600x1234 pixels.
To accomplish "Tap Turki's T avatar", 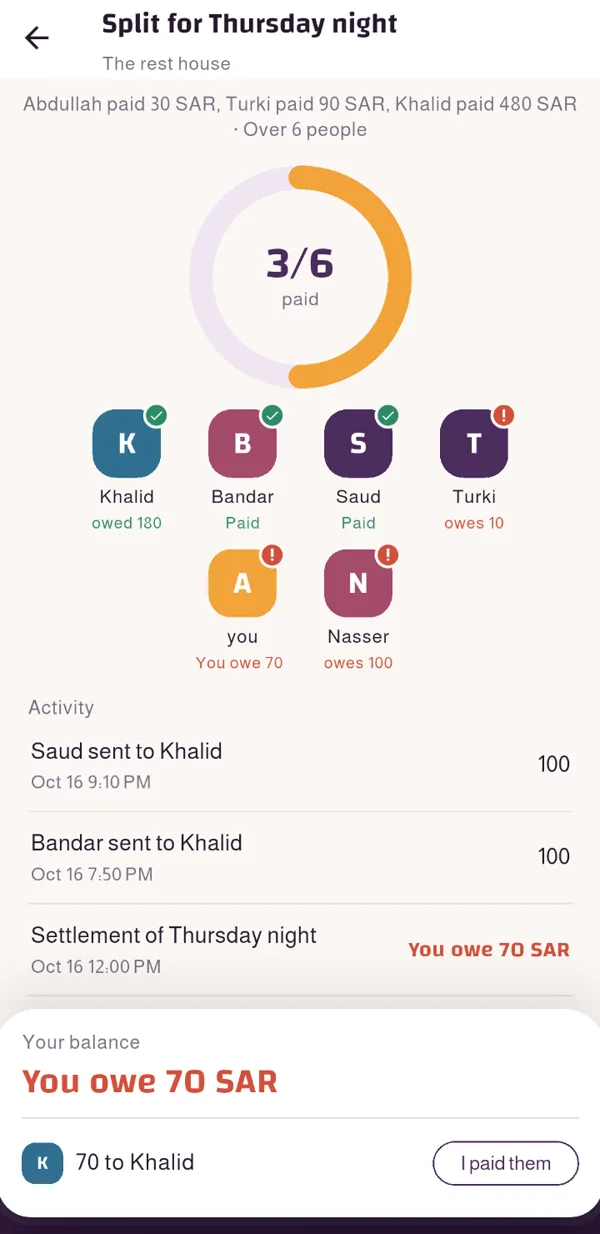I will [474, 443].
